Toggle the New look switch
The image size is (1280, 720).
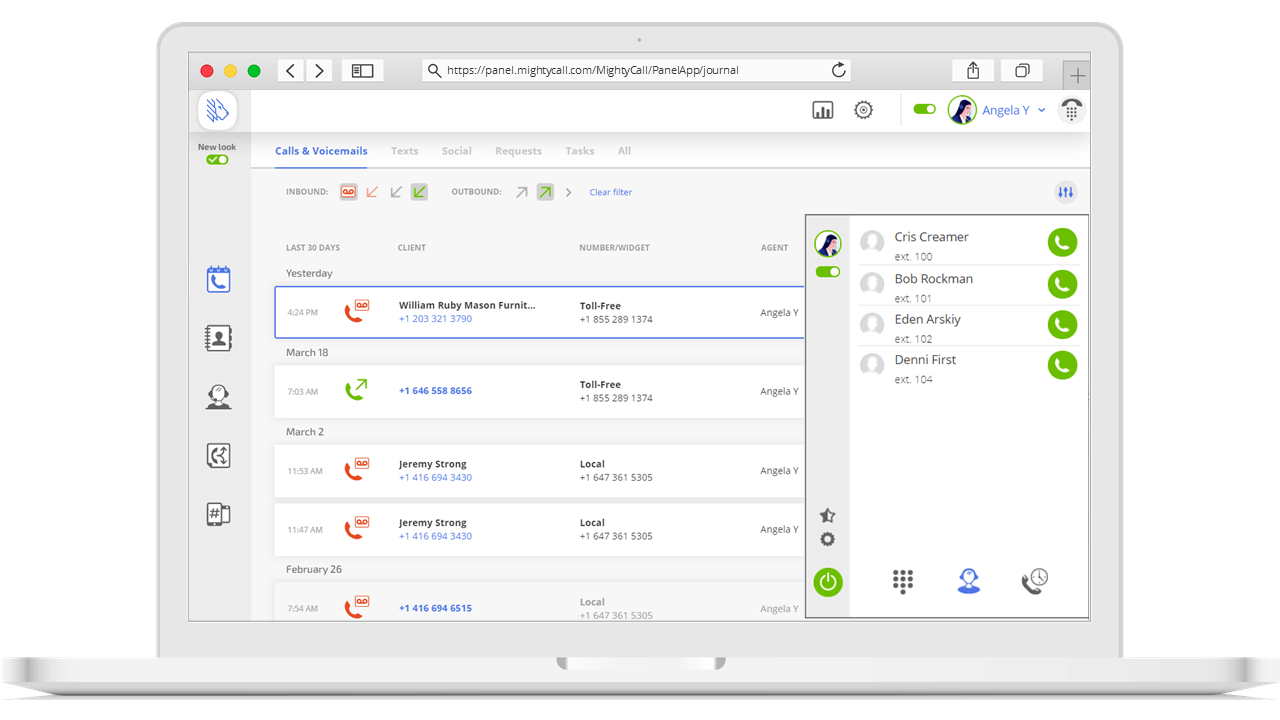point(217,160)
